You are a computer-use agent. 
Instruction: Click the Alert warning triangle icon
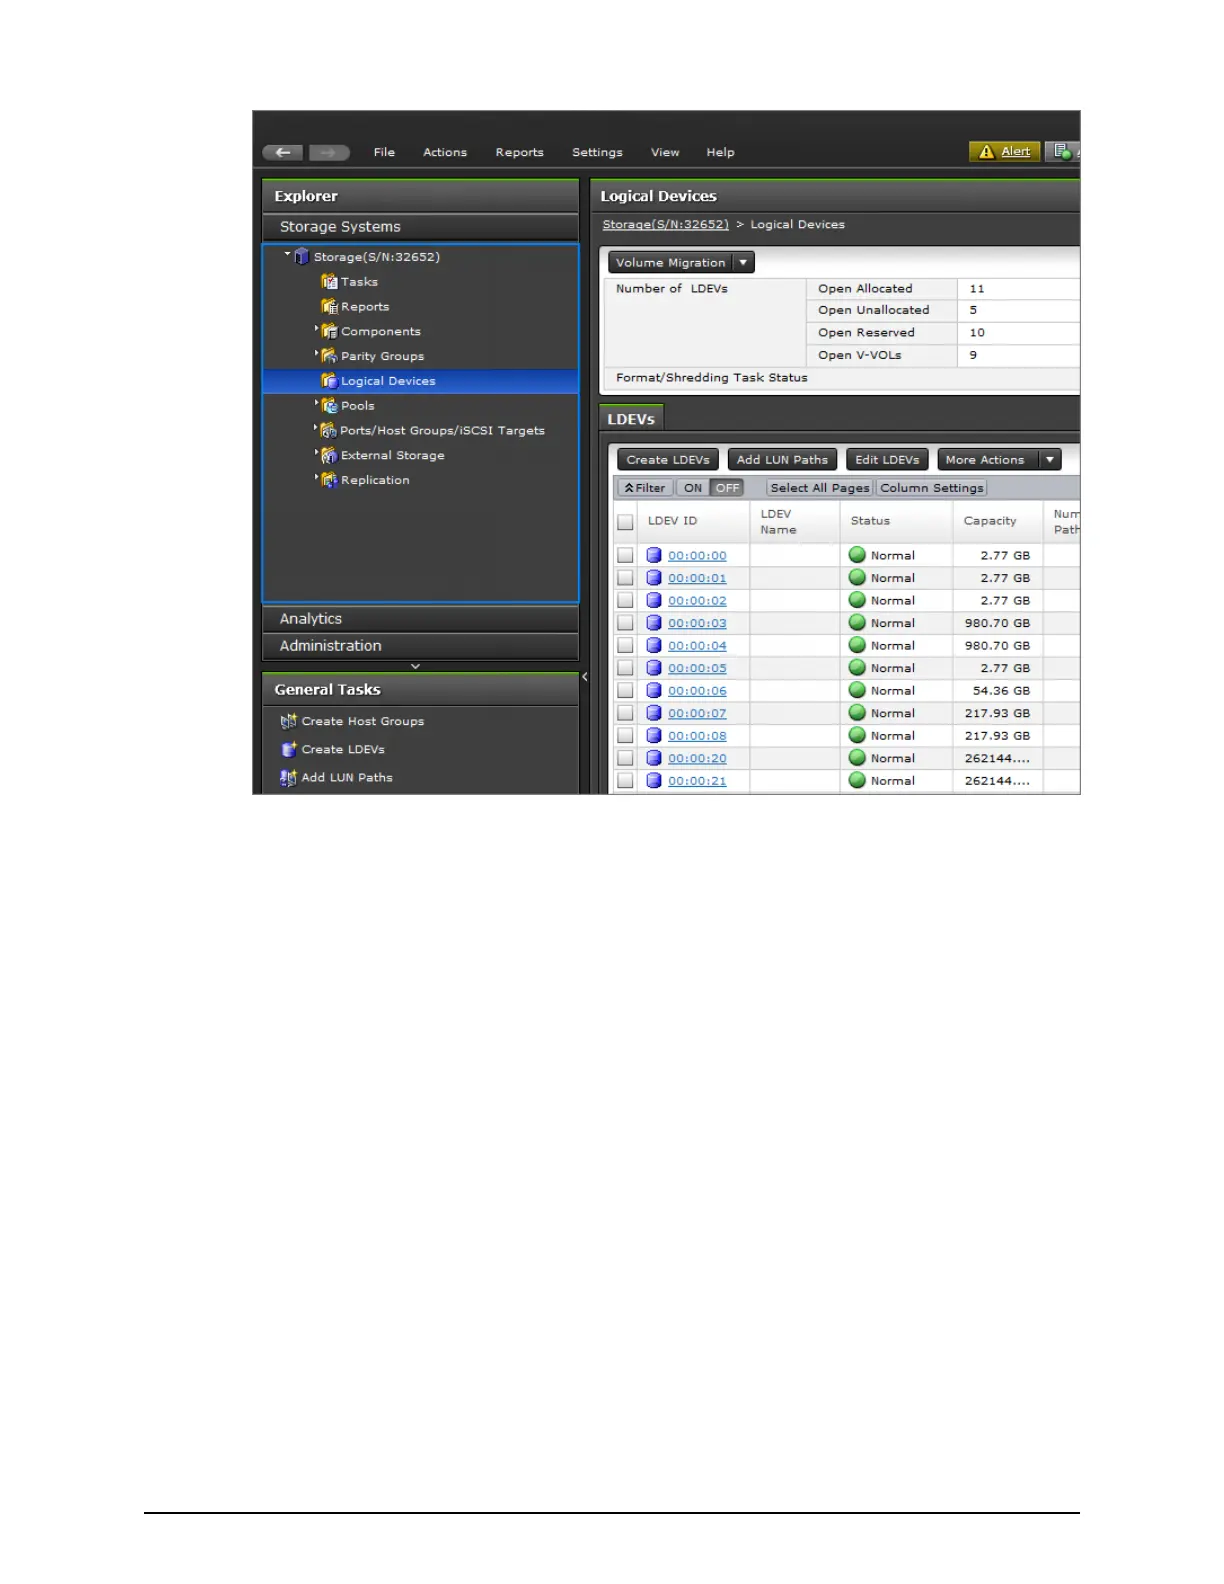[x=986, y=152]
